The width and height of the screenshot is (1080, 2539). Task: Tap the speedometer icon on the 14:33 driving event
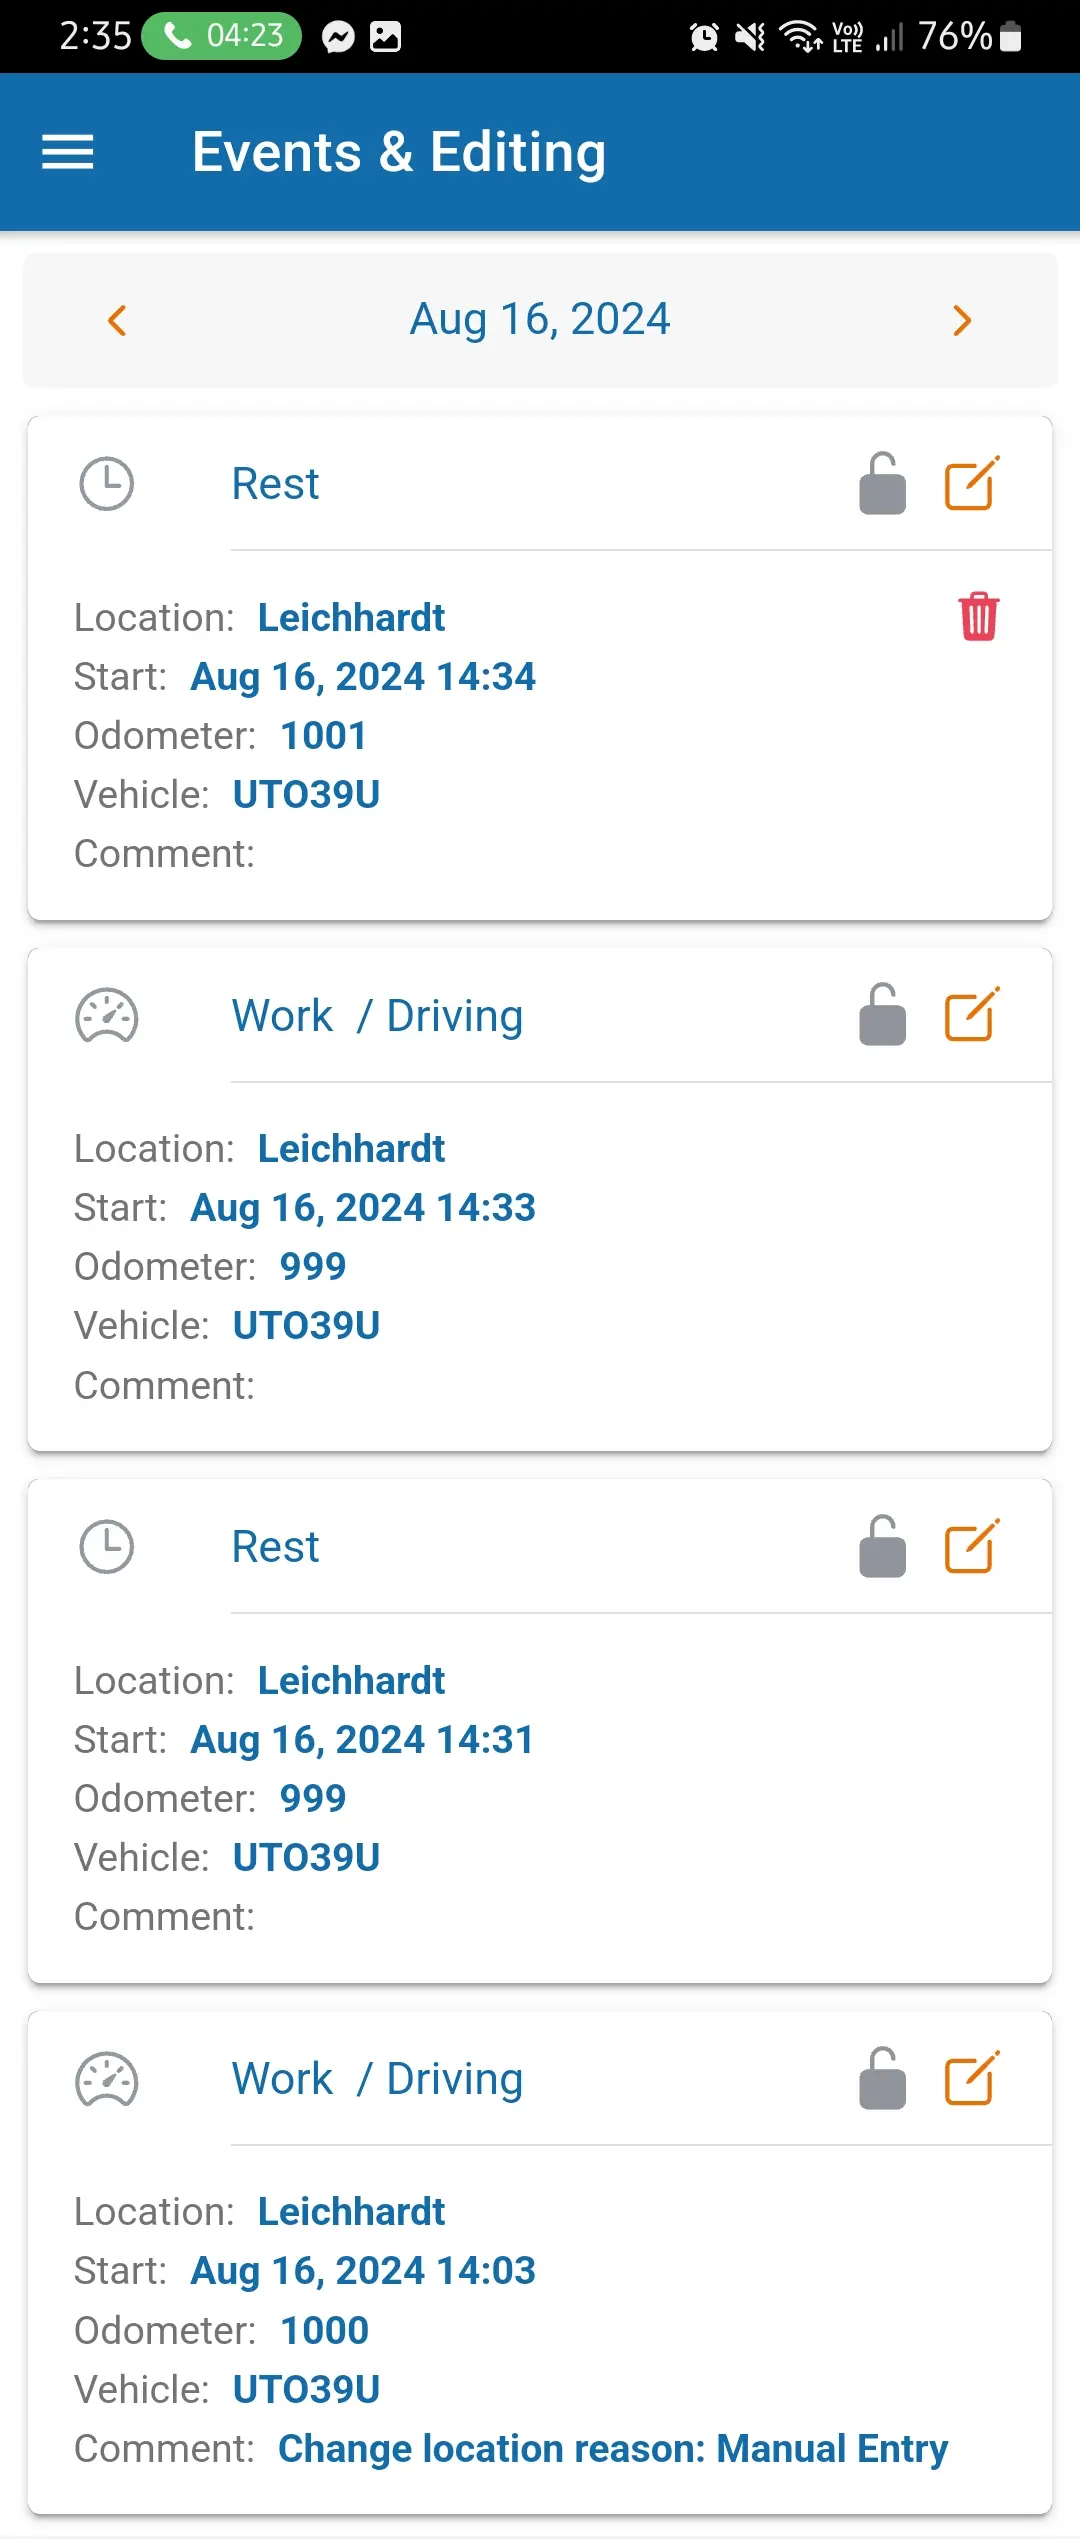pyautogui.click(x=106, y=1016)
